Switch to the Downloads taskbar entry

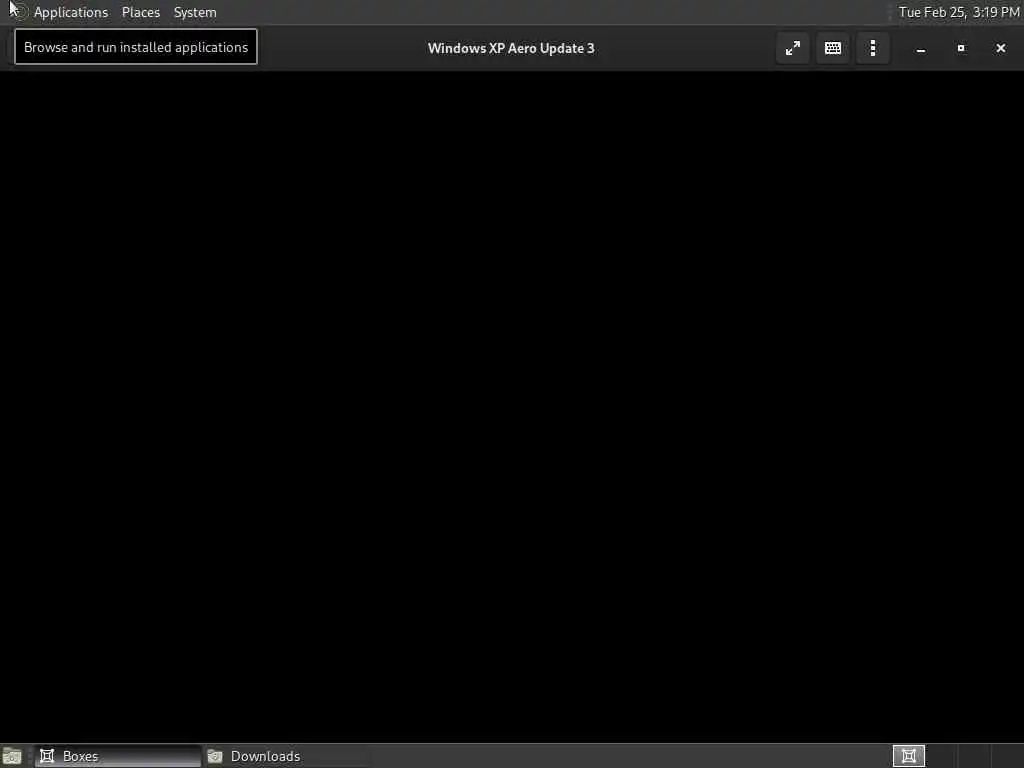pos(285,756)
